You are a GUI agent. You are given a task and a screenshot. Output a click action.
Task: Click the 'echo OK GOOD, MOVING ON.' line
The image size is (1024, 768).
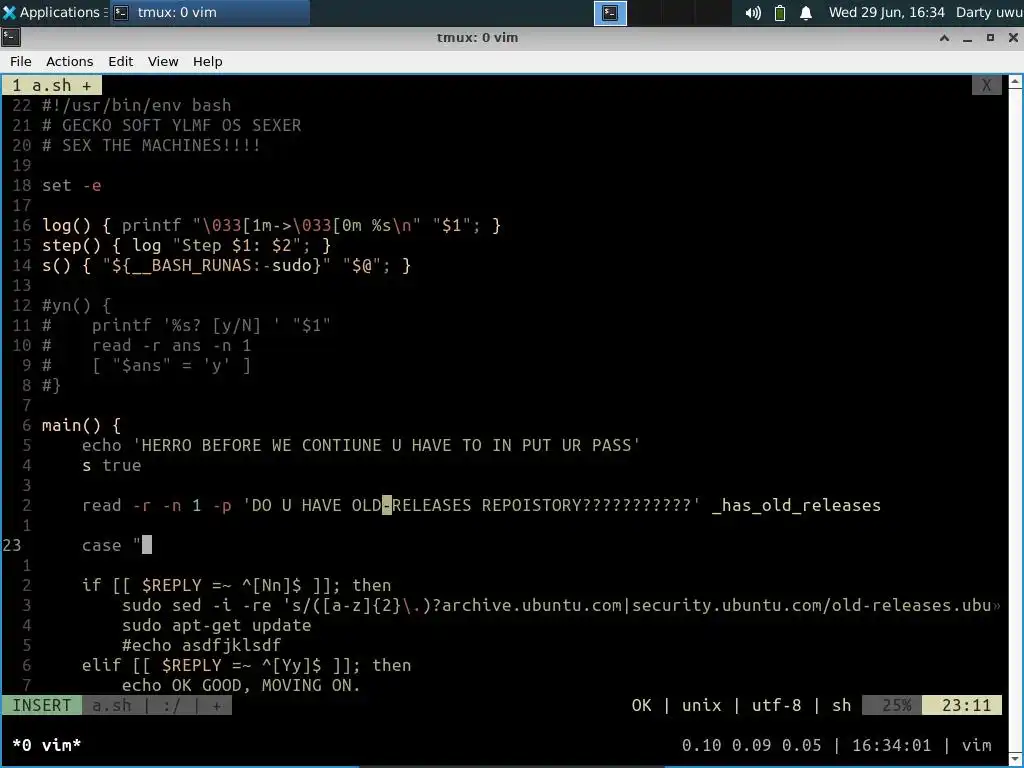click(242, 685)
